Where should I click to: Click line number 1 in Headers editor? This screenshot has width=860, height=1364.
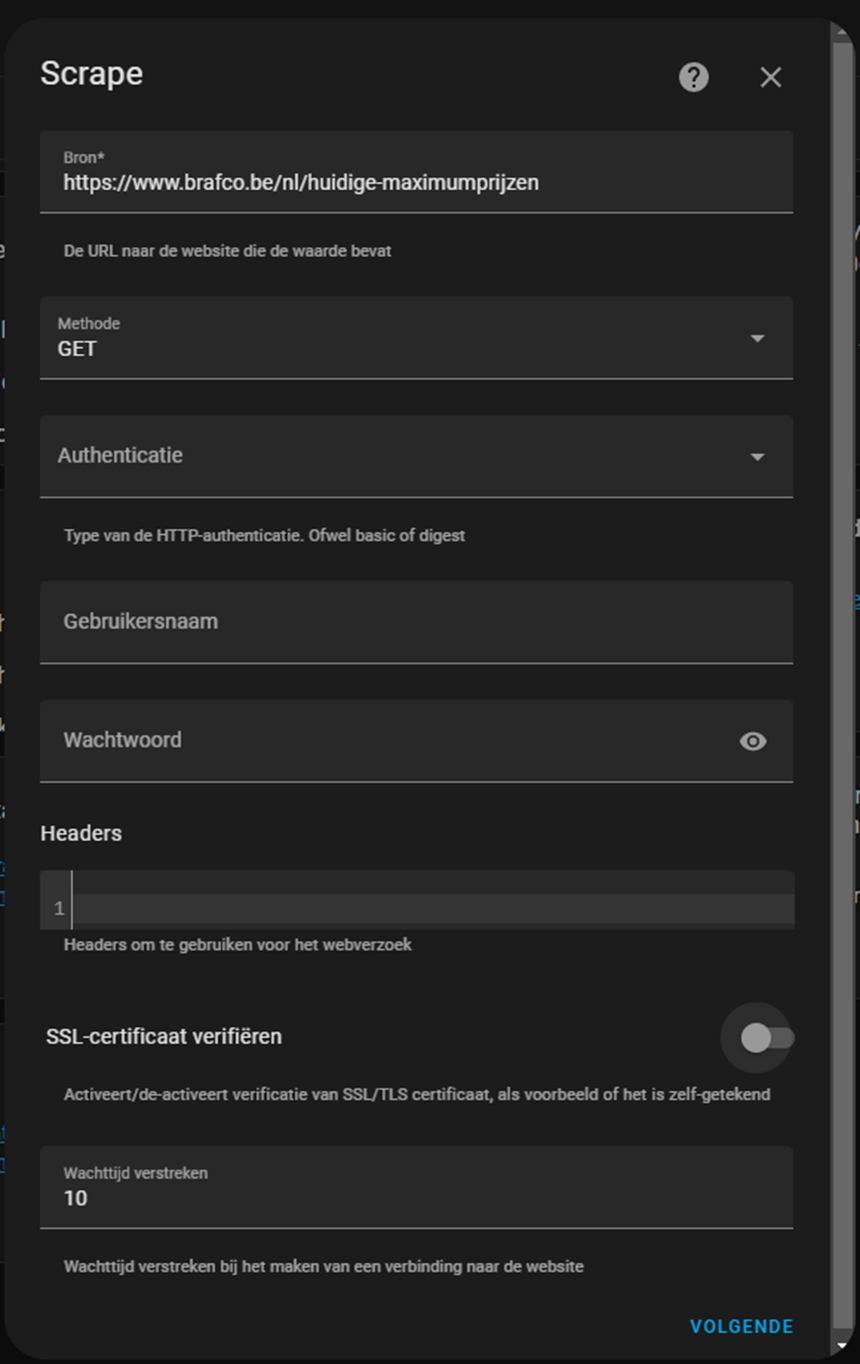pos(57,906)
